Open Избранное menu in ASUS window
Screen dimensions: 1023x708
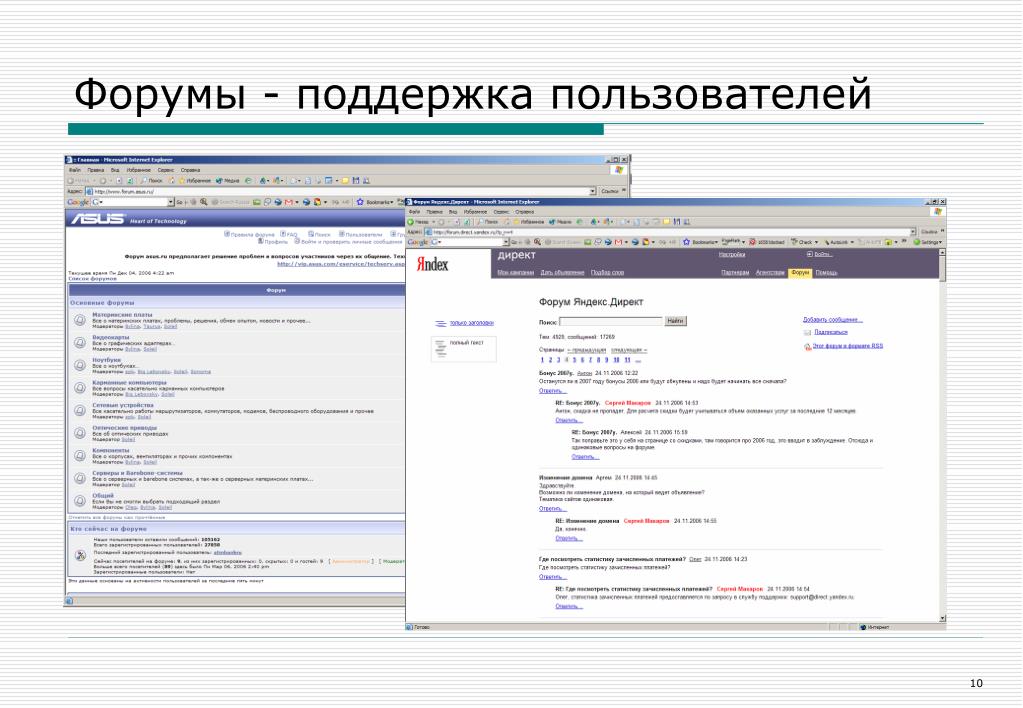pyautogui.click(x=138, y=170)
